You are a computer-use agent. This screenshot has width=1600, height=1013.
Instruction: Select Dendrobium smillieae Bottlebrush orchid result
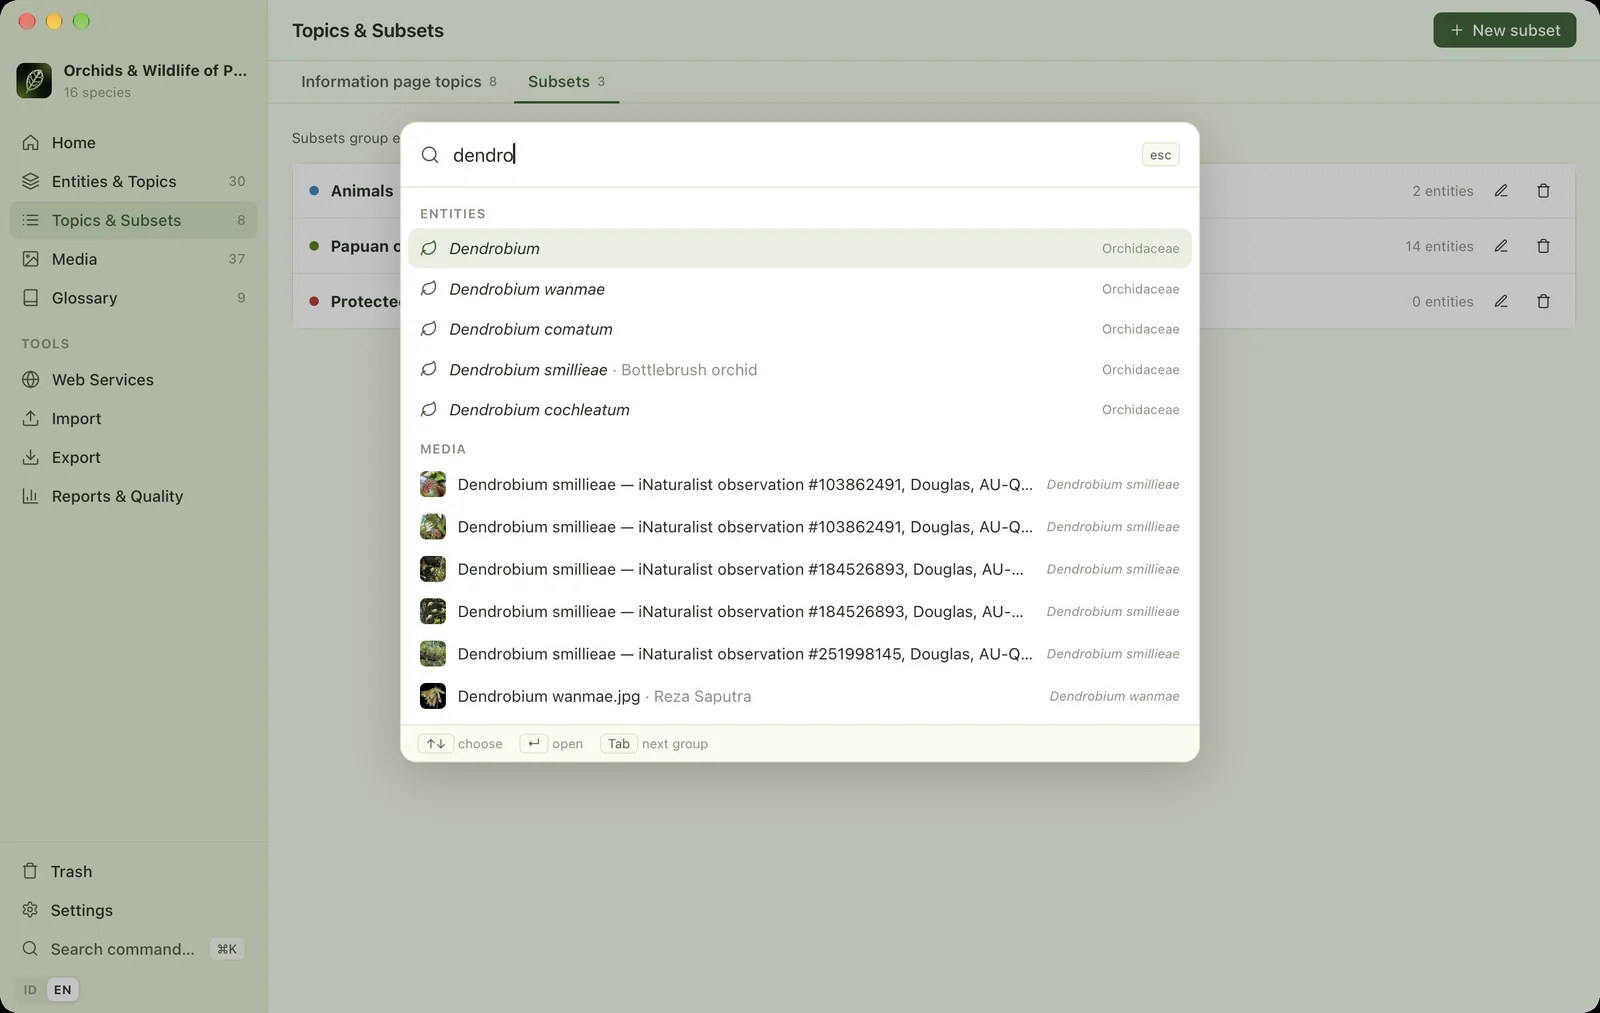799,370
